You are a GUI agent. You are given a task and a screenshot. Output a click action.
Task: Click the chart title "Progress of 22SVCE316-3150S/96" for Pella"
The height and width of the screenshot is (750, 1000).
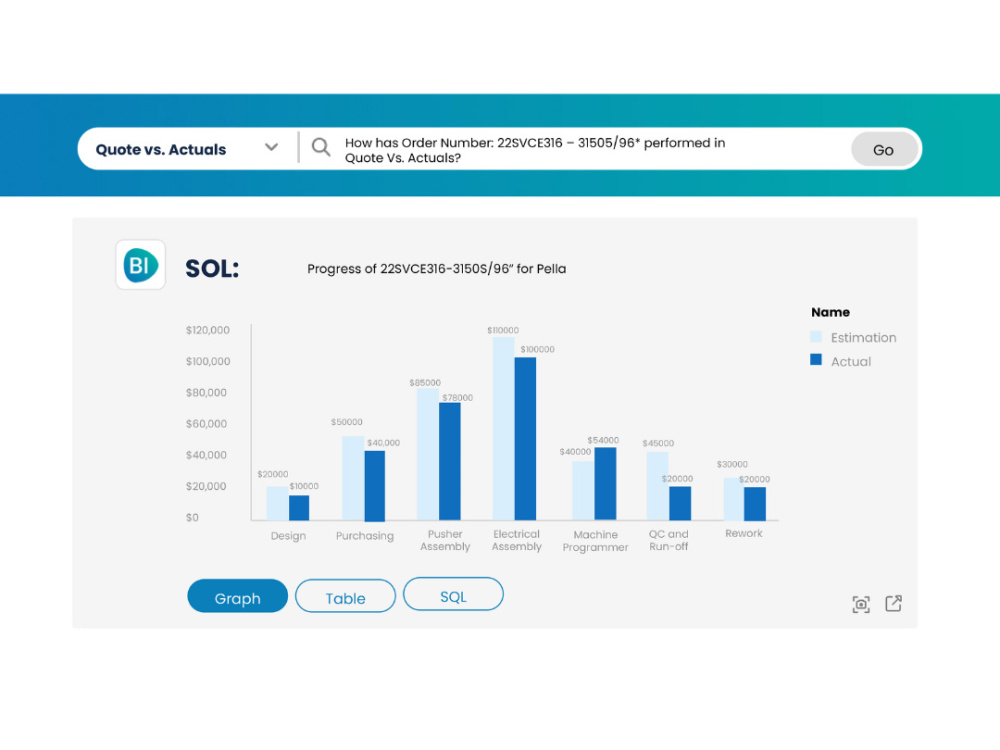[x=437, y=269]
